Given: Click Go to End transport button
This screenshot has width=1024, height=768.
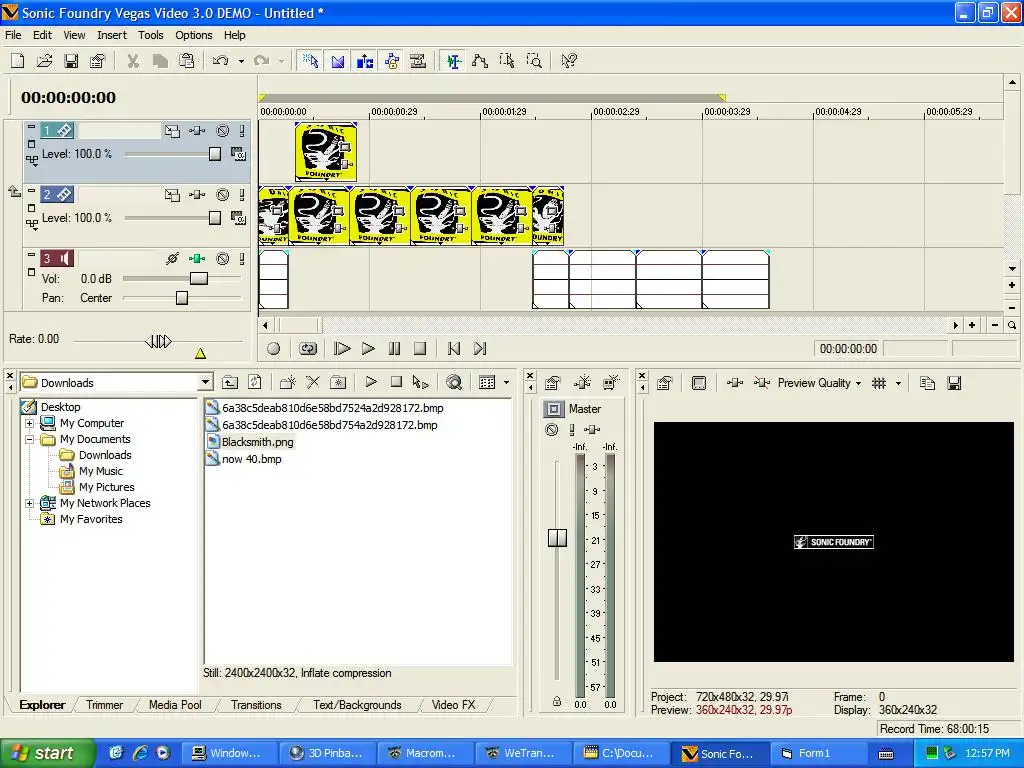Looking at the screenshot, I should [x=480, y=349].
